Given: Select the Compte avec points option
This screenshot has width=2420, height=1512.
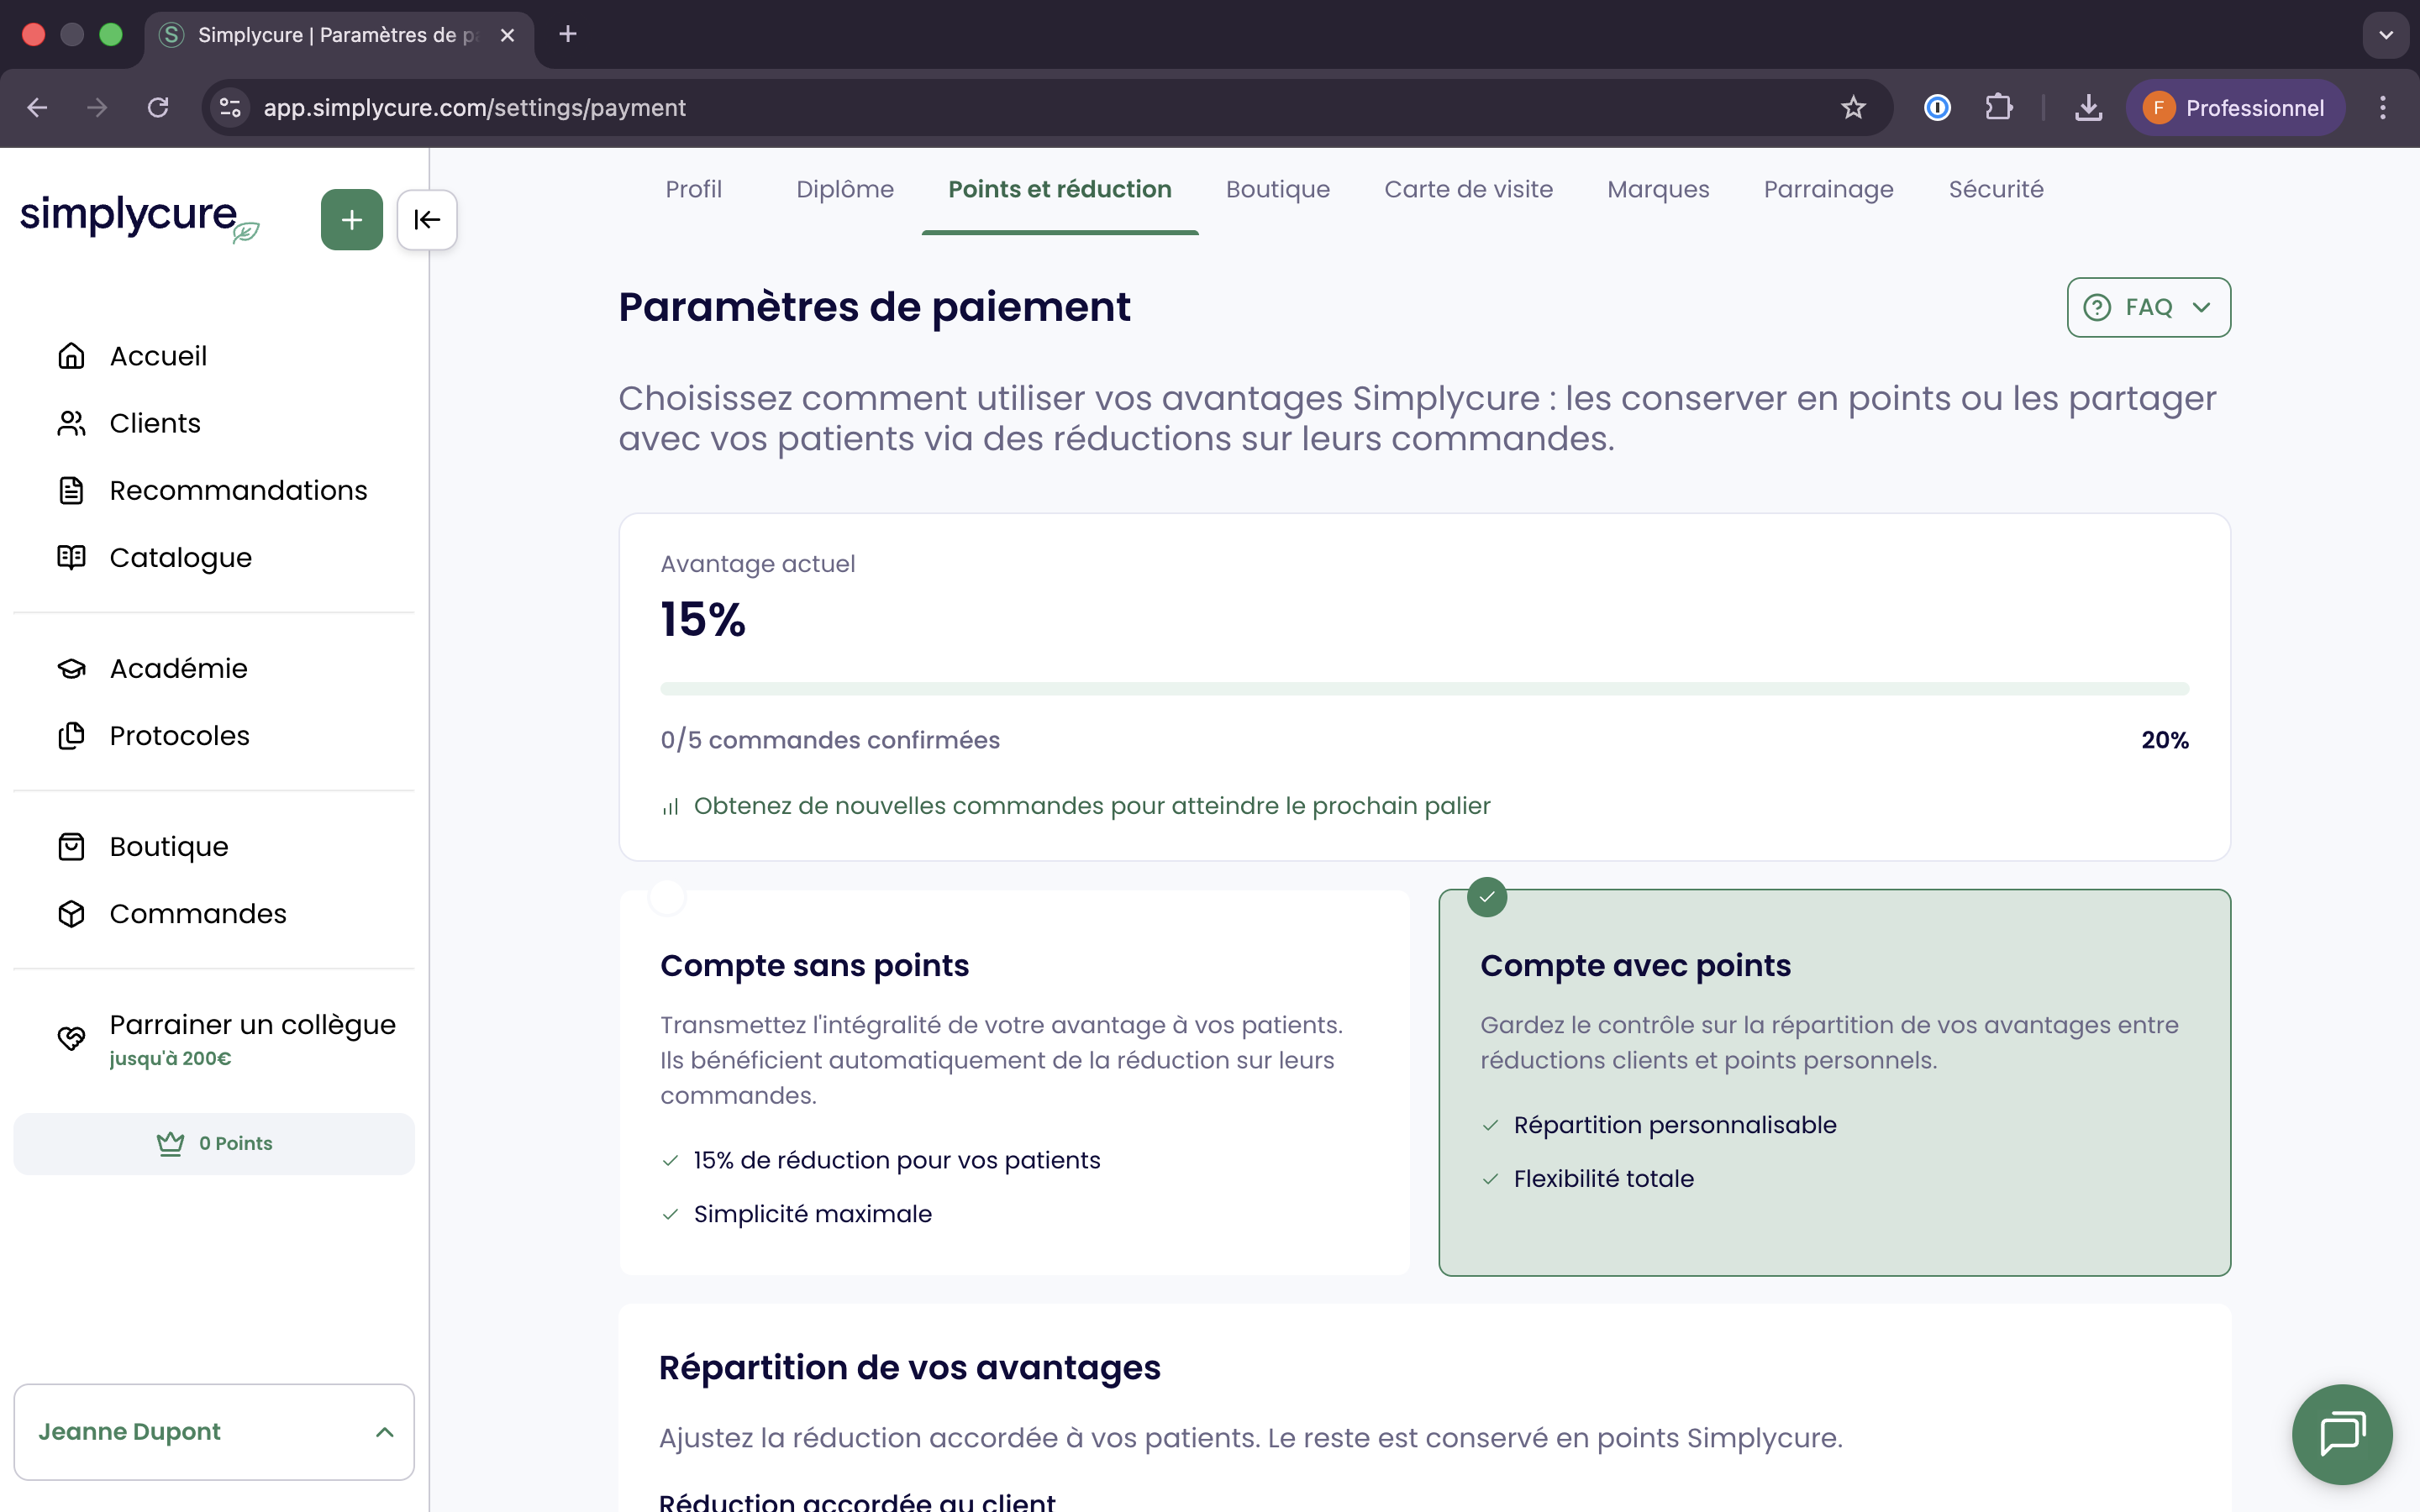Looking at the screenshot, I should pos(1834,1082).
